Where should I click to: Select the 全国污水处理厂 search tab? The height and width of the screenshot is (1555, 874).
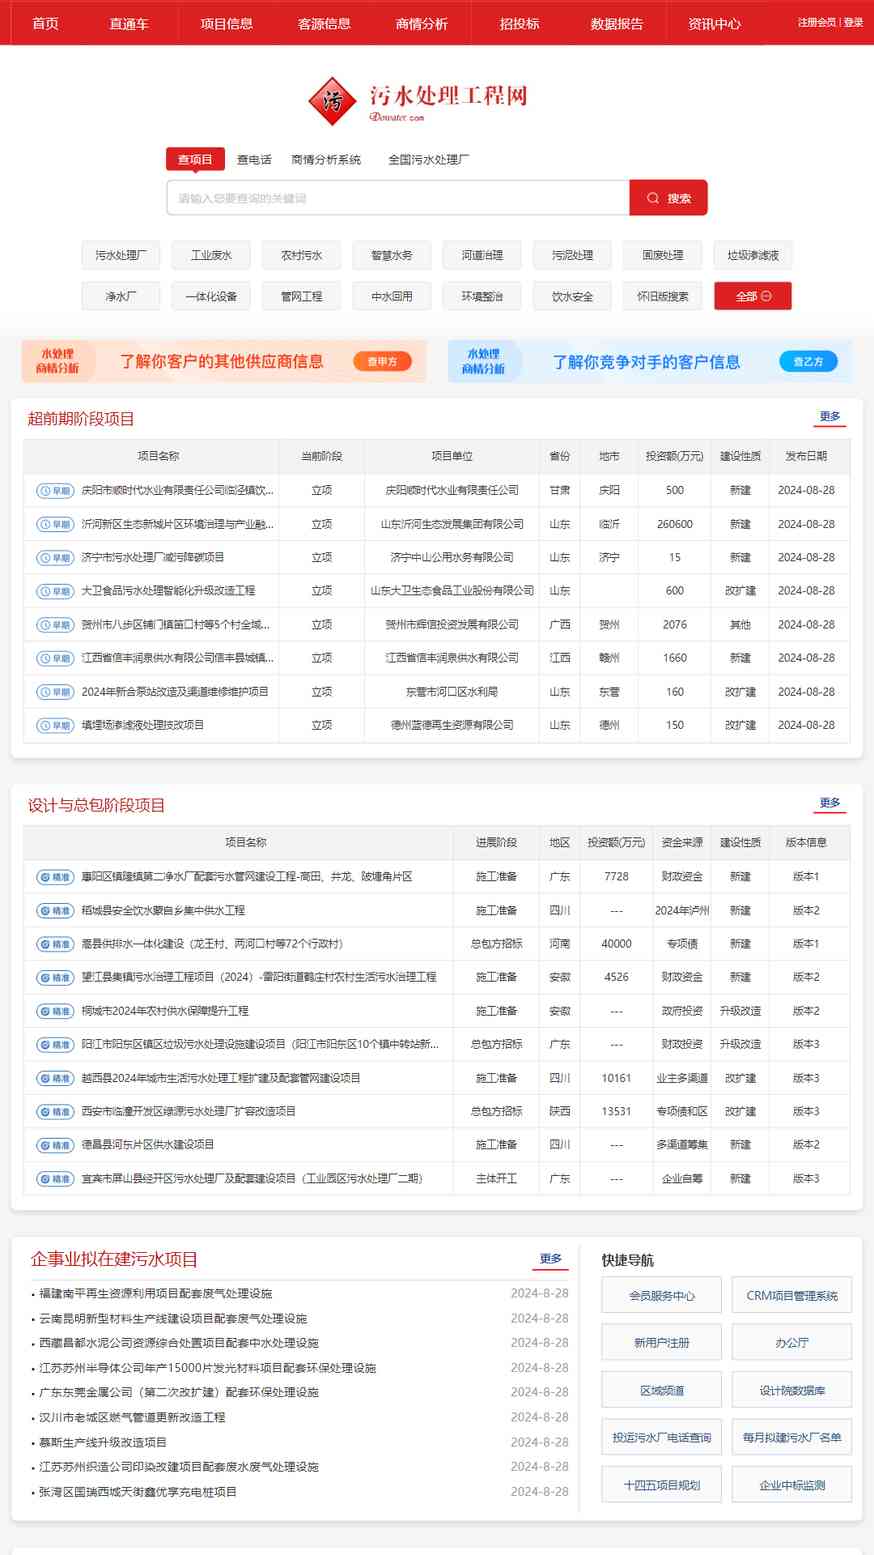pos(429,159)
